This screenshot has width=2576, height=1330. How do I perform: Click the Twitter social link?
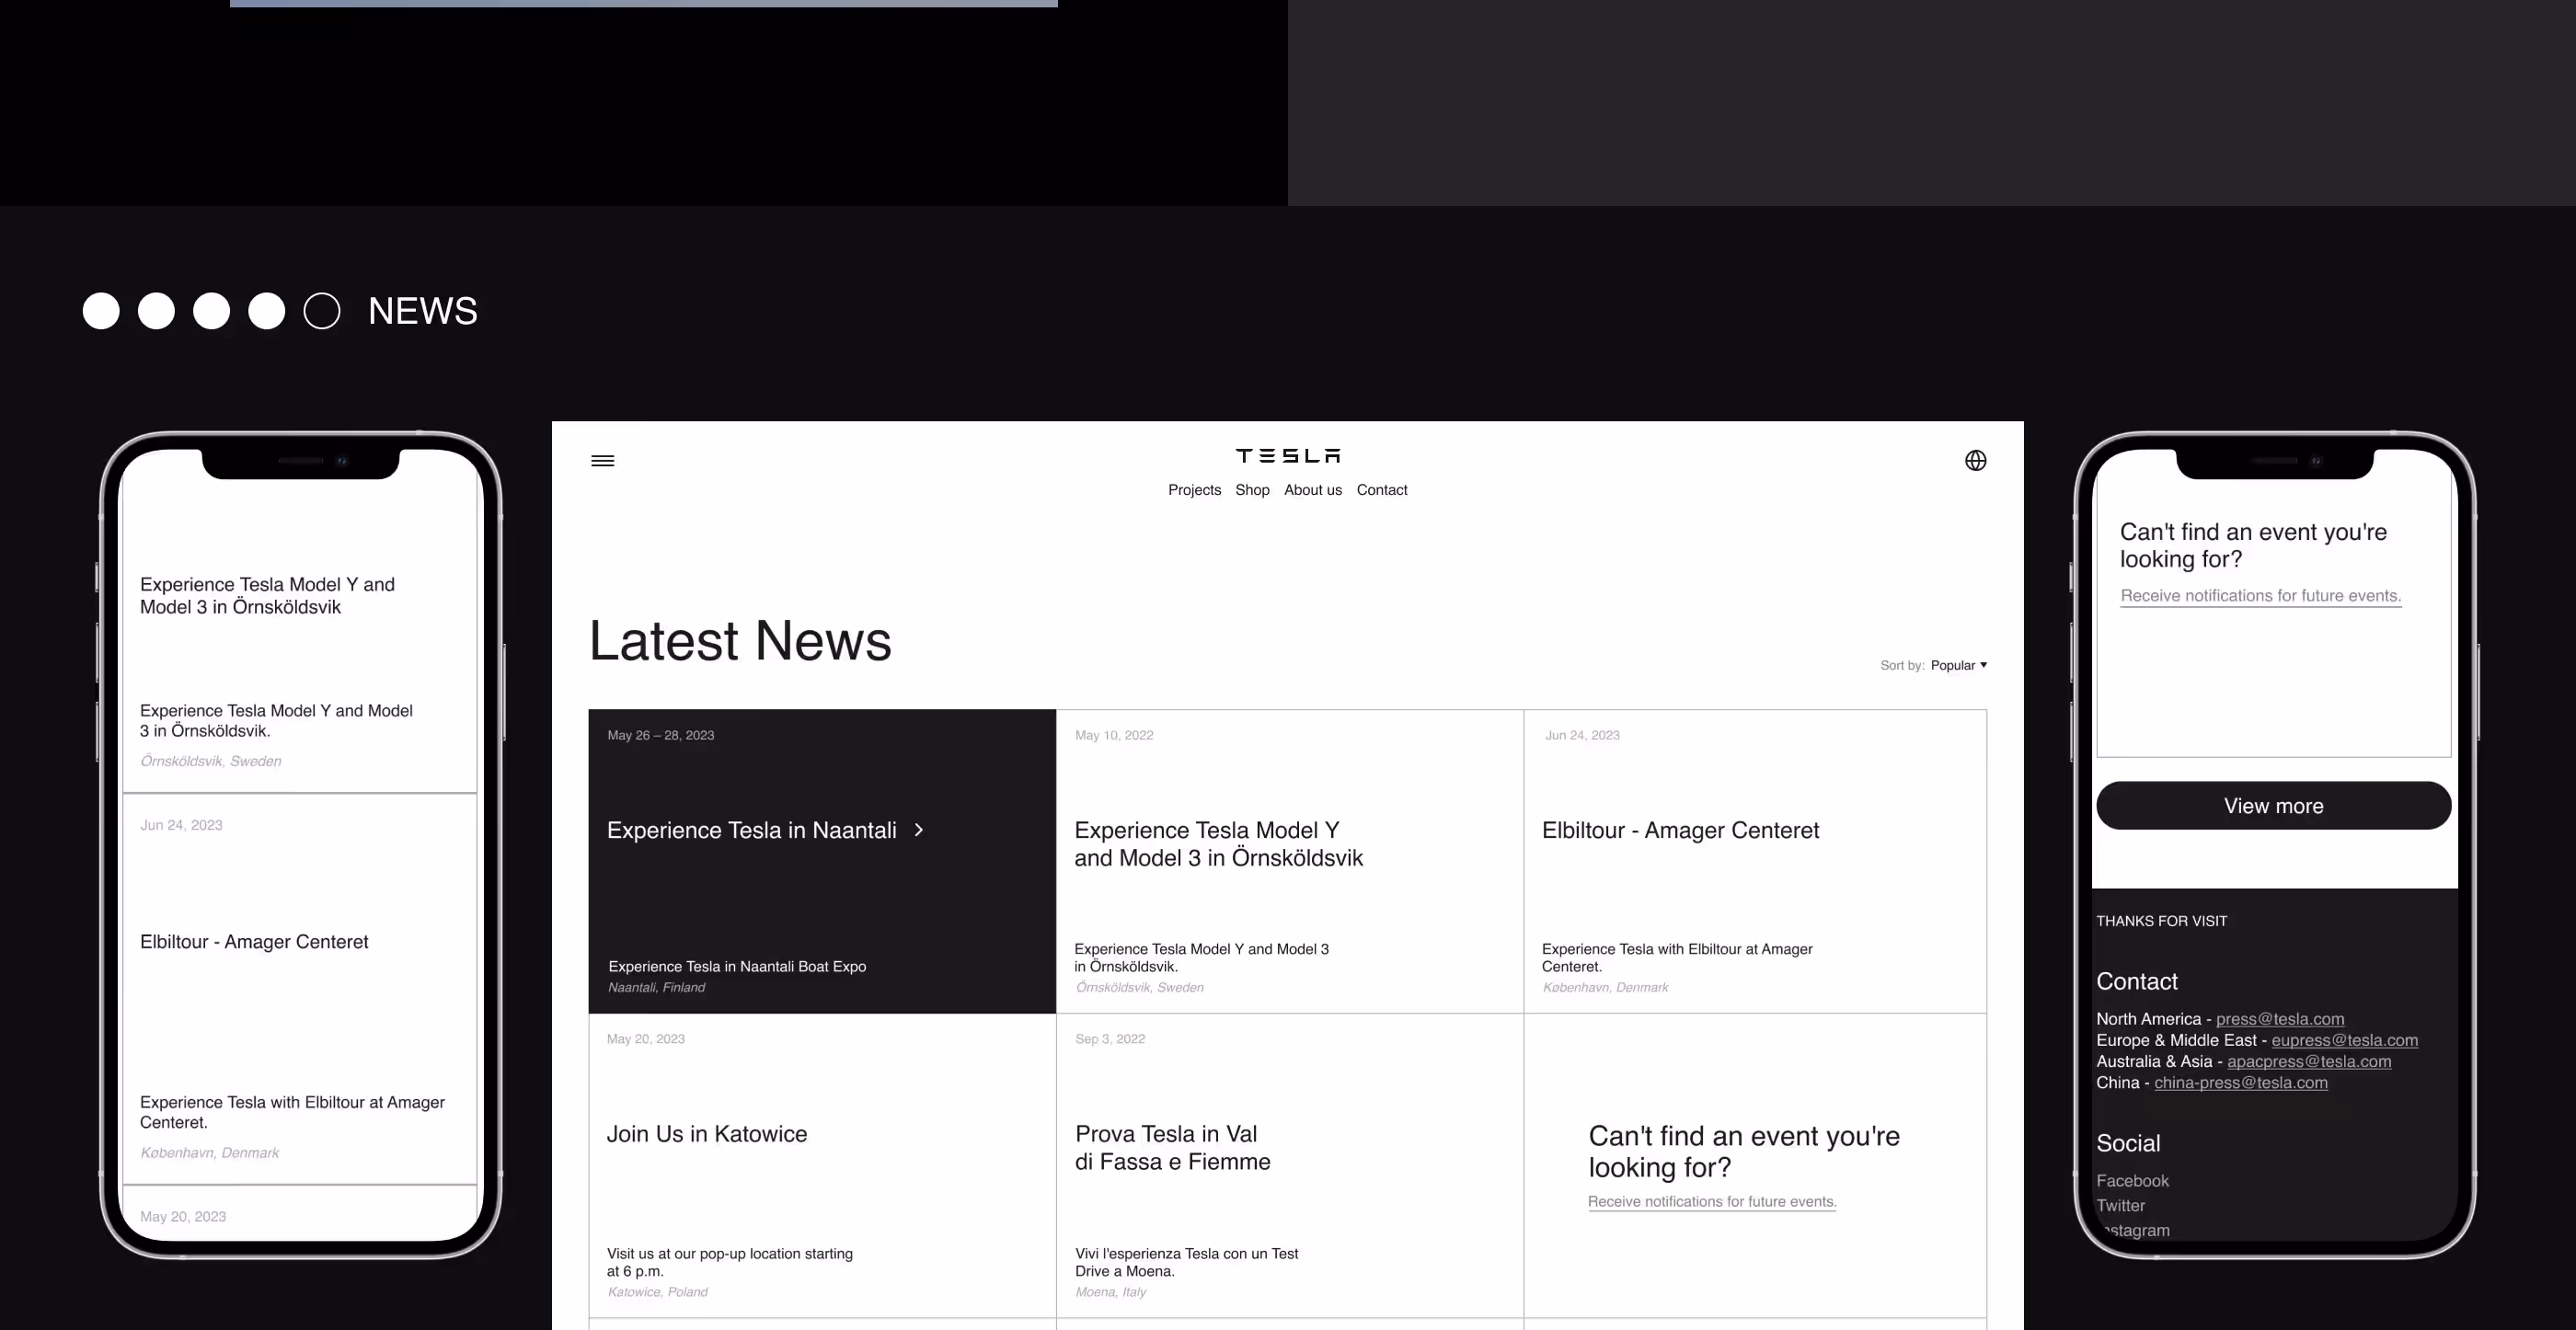click(x=2121, y=1206)
